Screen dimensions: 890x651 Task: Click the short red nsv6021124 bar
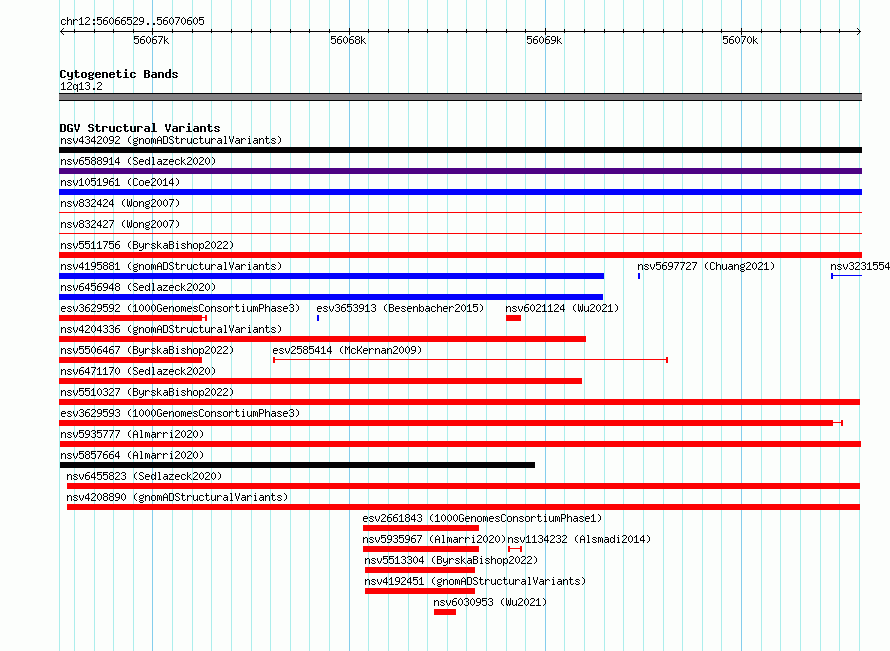point(513,318)
